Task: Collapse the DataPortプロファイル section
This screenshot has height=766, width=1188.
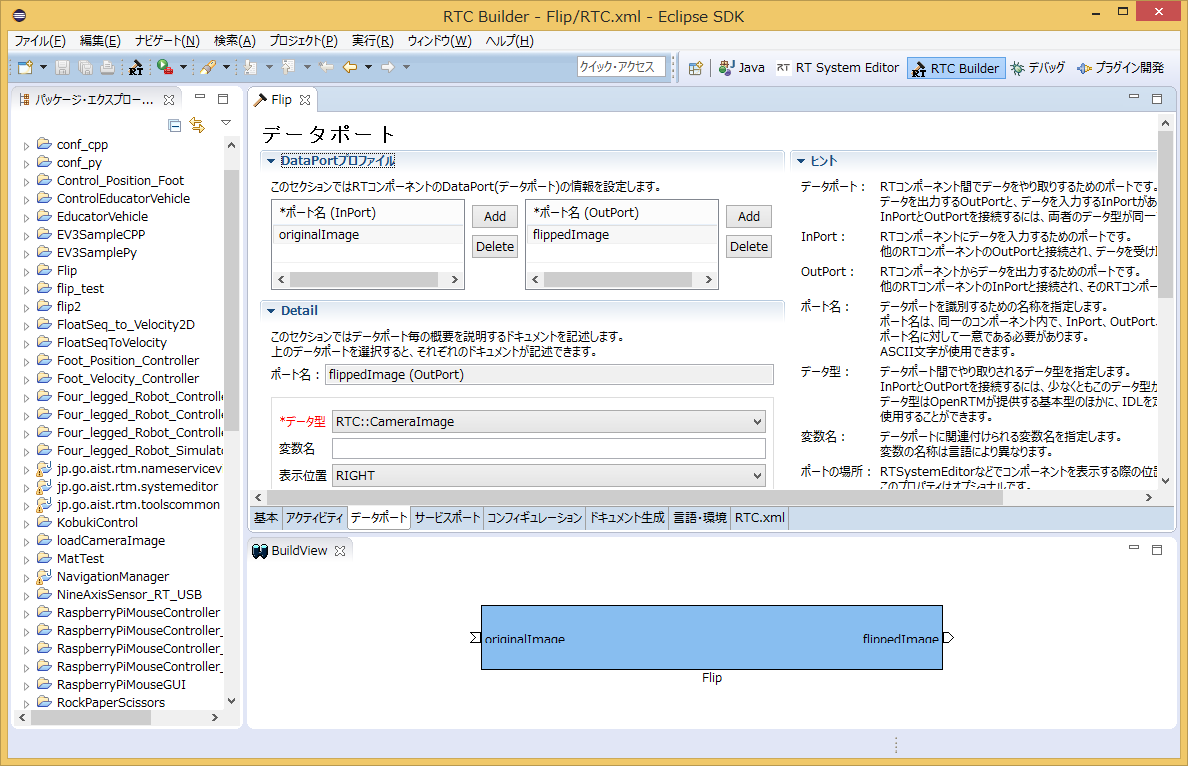Action: coord(270,161)
